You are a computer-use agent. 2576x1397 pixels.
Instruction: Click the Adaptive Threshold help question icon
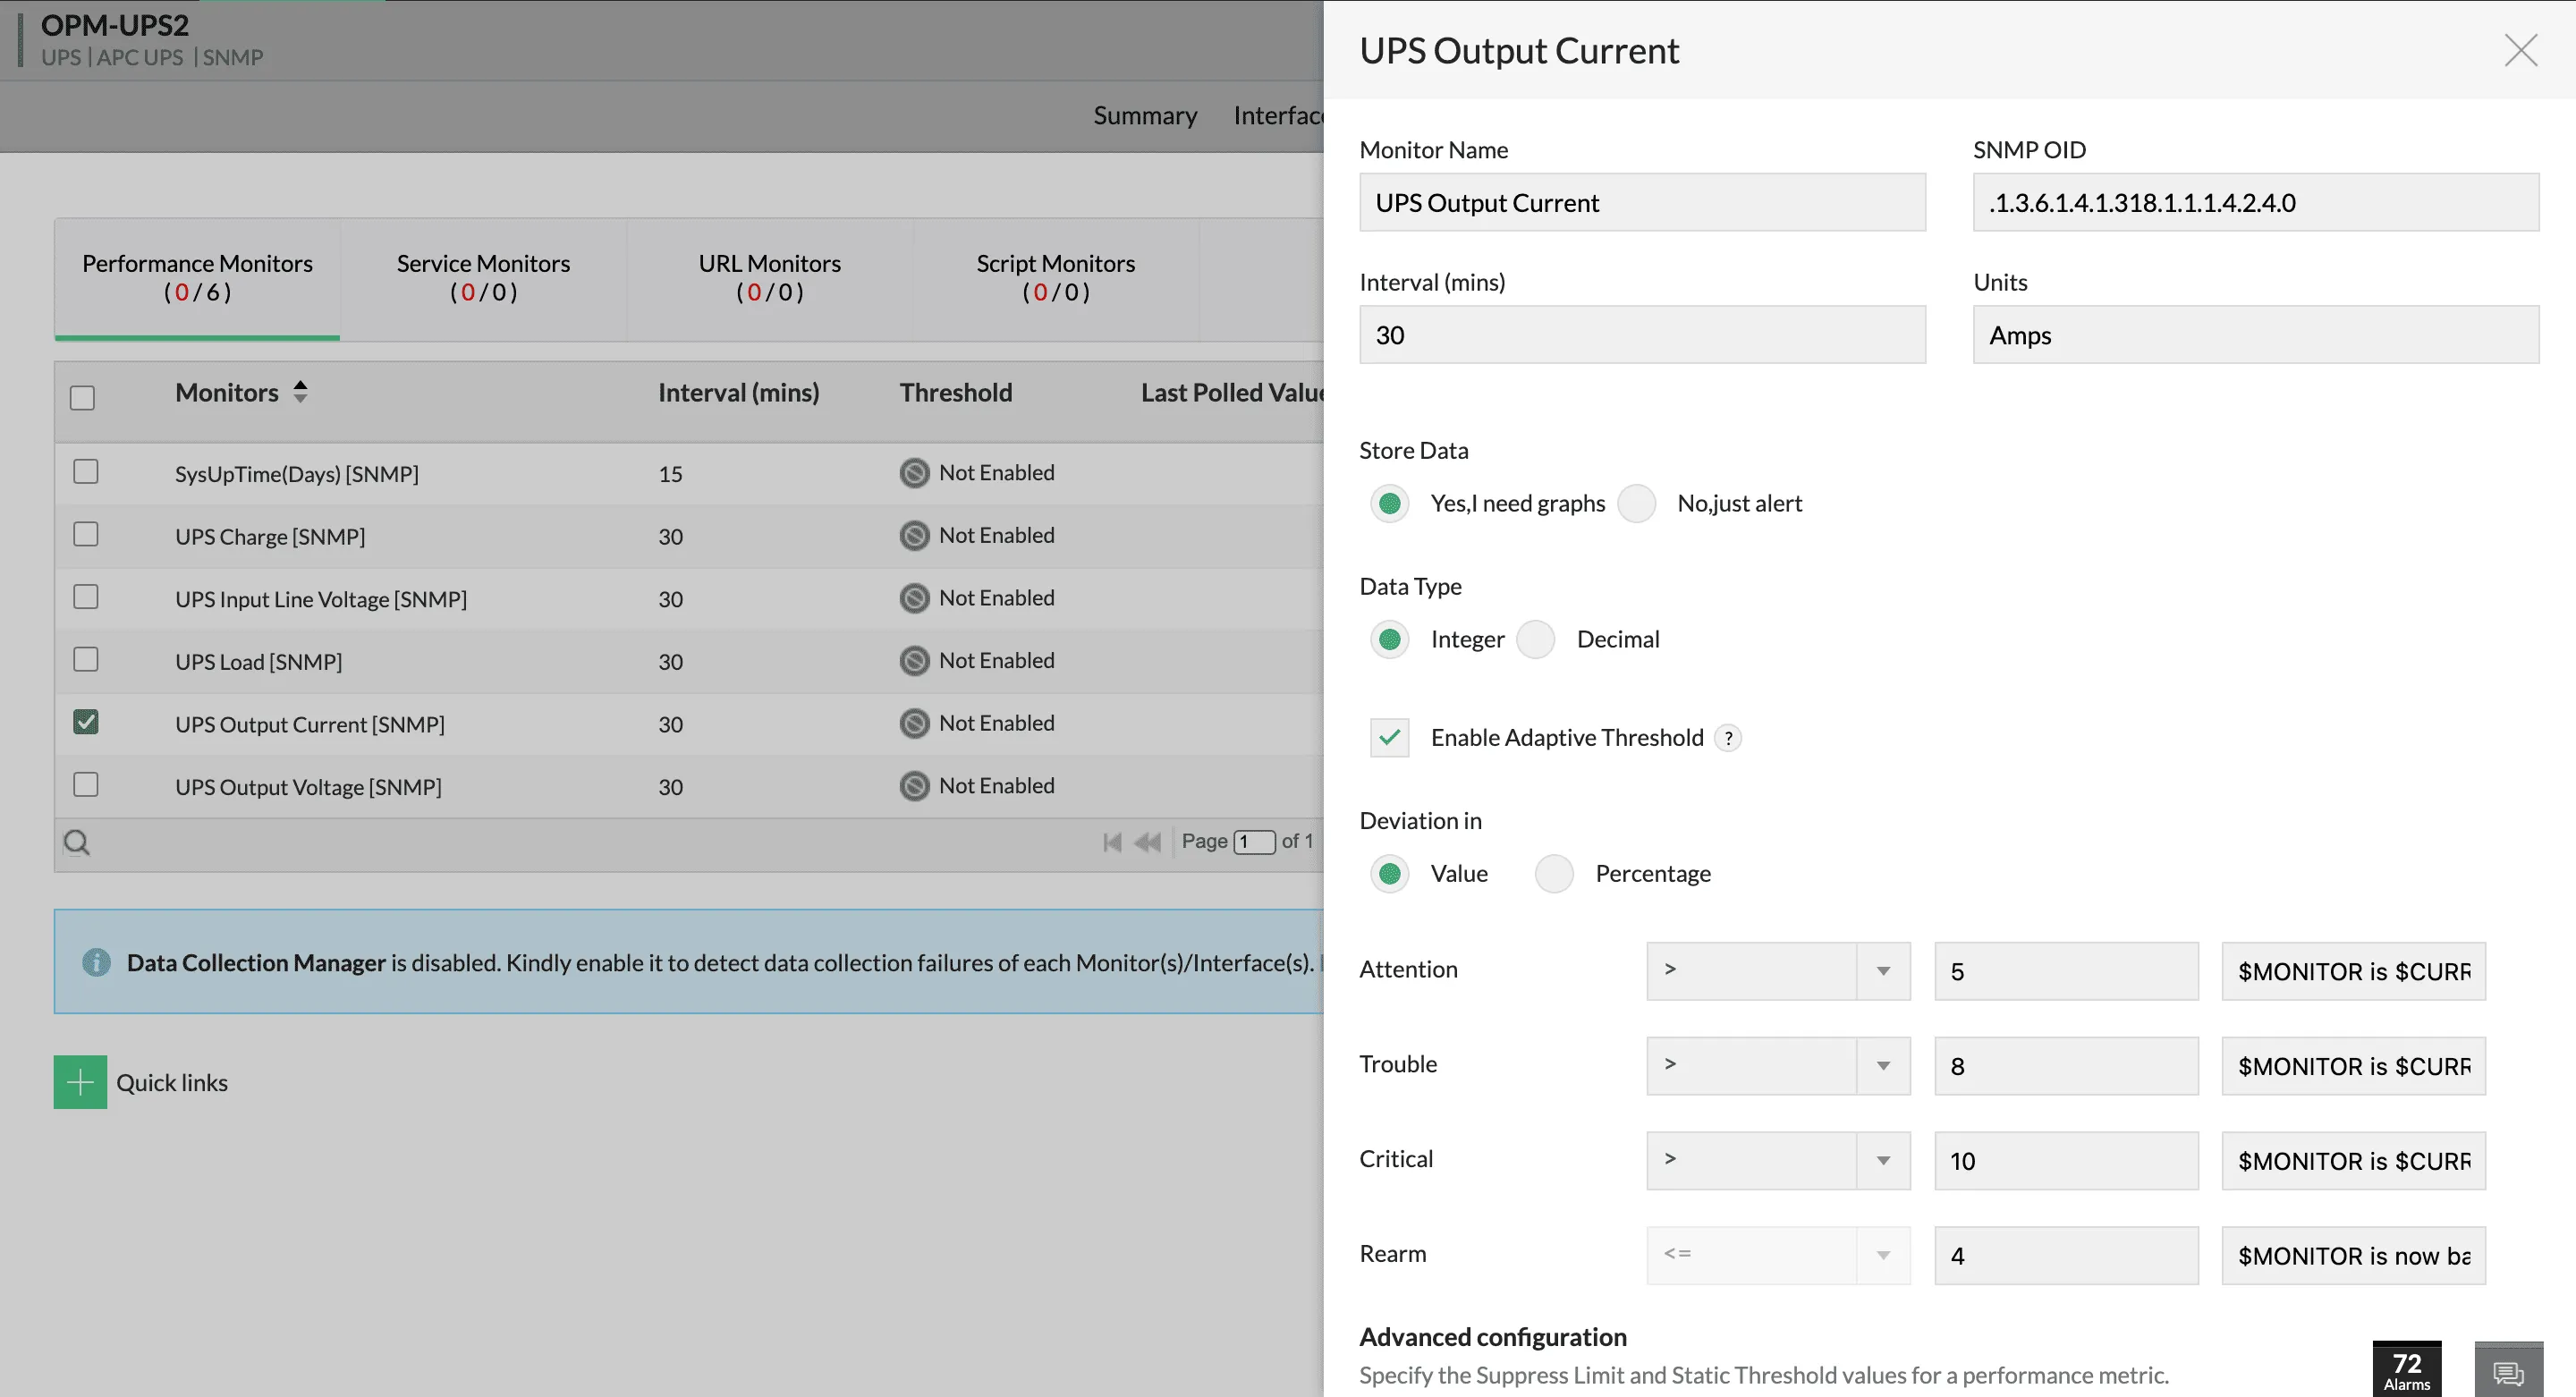pyautogui.click(x=1728, y=738)
